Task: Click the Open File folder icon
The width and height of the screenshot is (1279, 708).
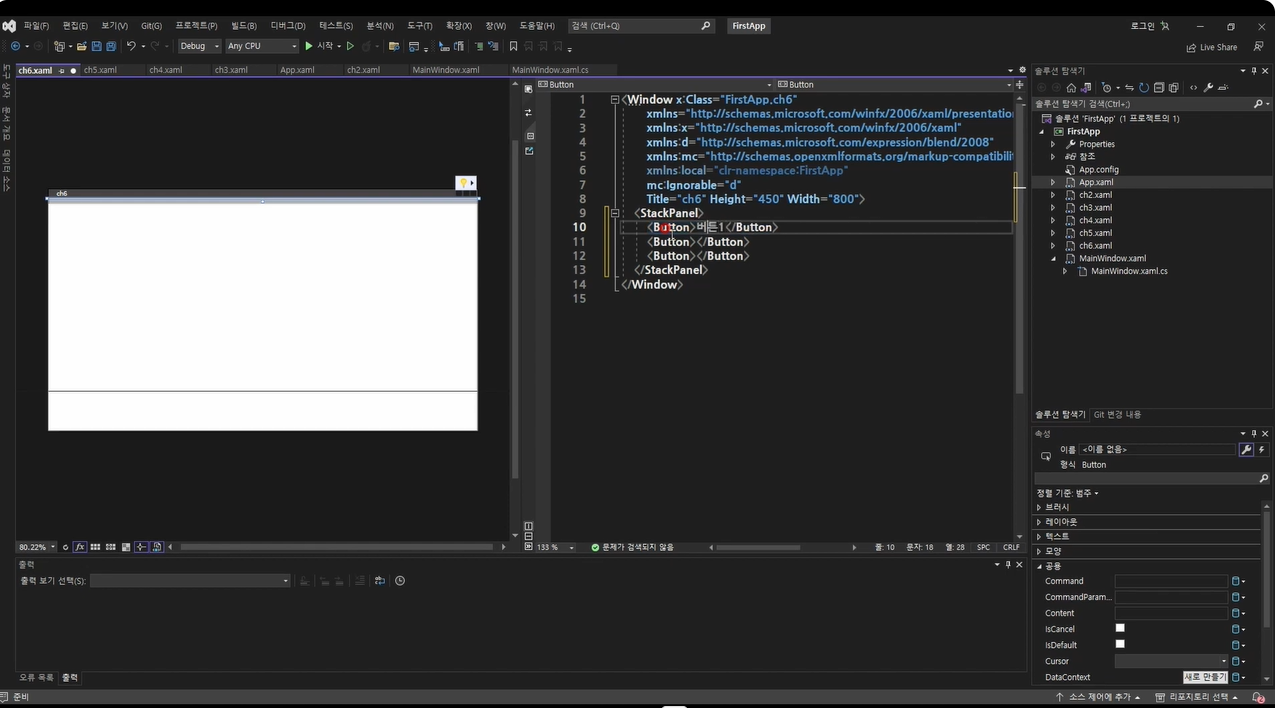Action: click(81, 46)
